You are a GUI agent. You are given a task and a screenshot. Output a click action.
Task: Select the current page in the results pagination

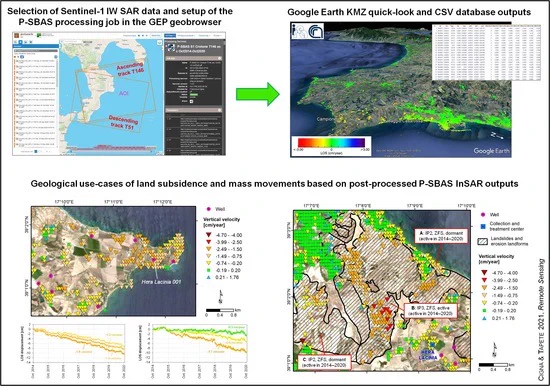[36, 151]
